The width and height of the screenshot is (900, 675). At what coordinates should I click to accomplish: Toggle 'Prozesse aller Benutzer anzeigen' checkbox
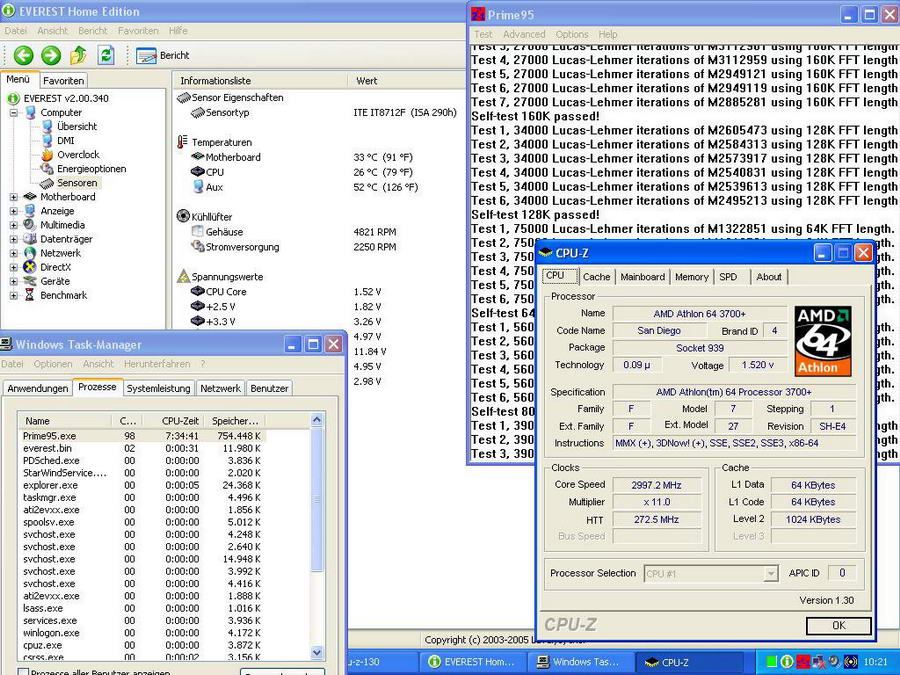(23, 672)
